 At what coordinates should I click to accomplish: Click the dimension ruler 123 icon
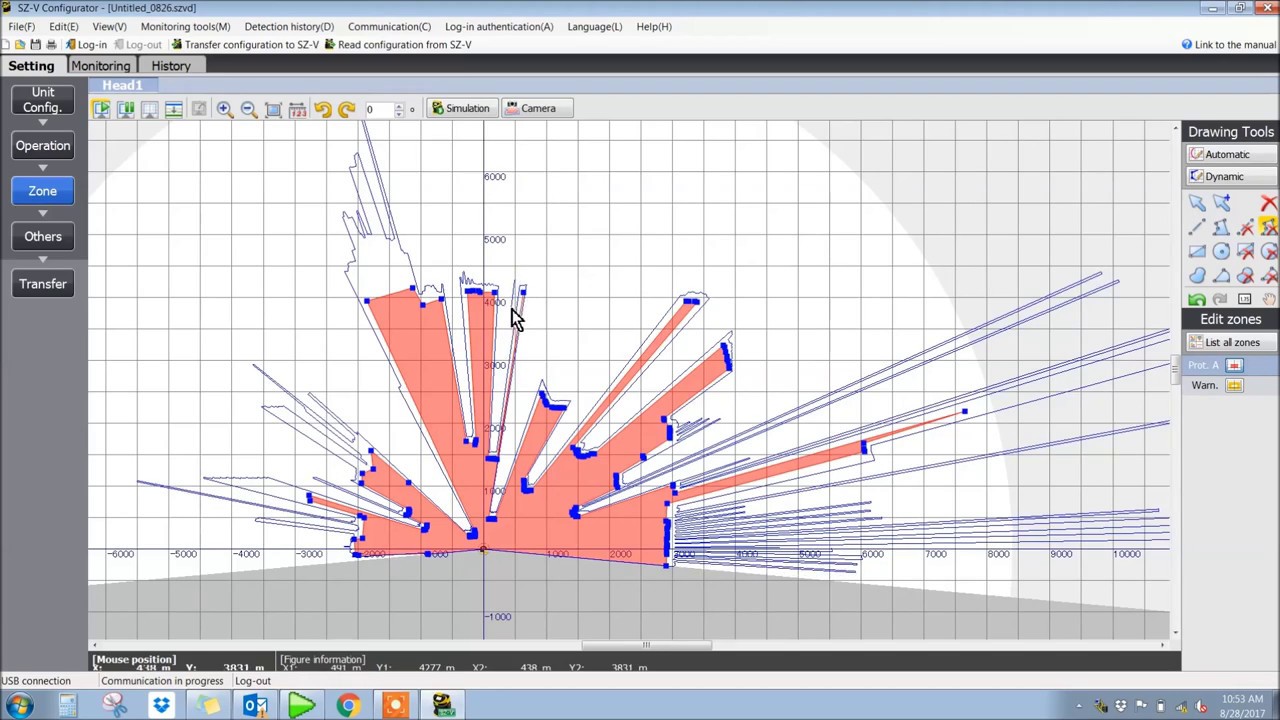(297, 109)
